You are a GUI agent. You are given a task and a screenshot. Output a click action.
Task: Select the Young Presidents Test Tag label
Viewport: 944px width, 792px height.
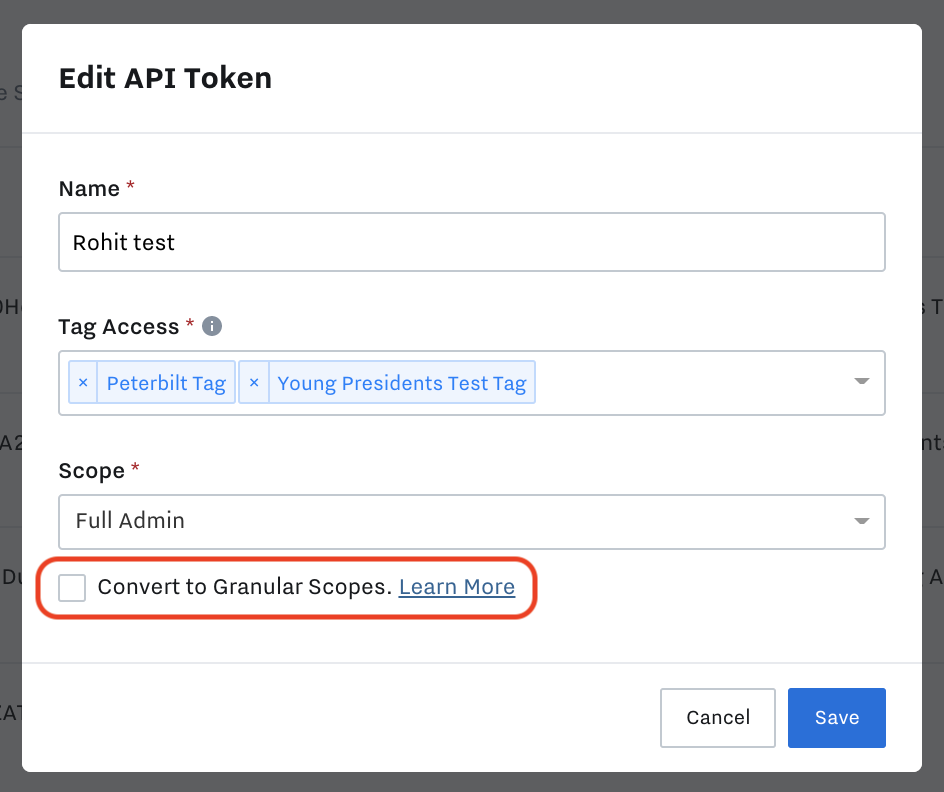pyautogui.click(x=401, y=383)
